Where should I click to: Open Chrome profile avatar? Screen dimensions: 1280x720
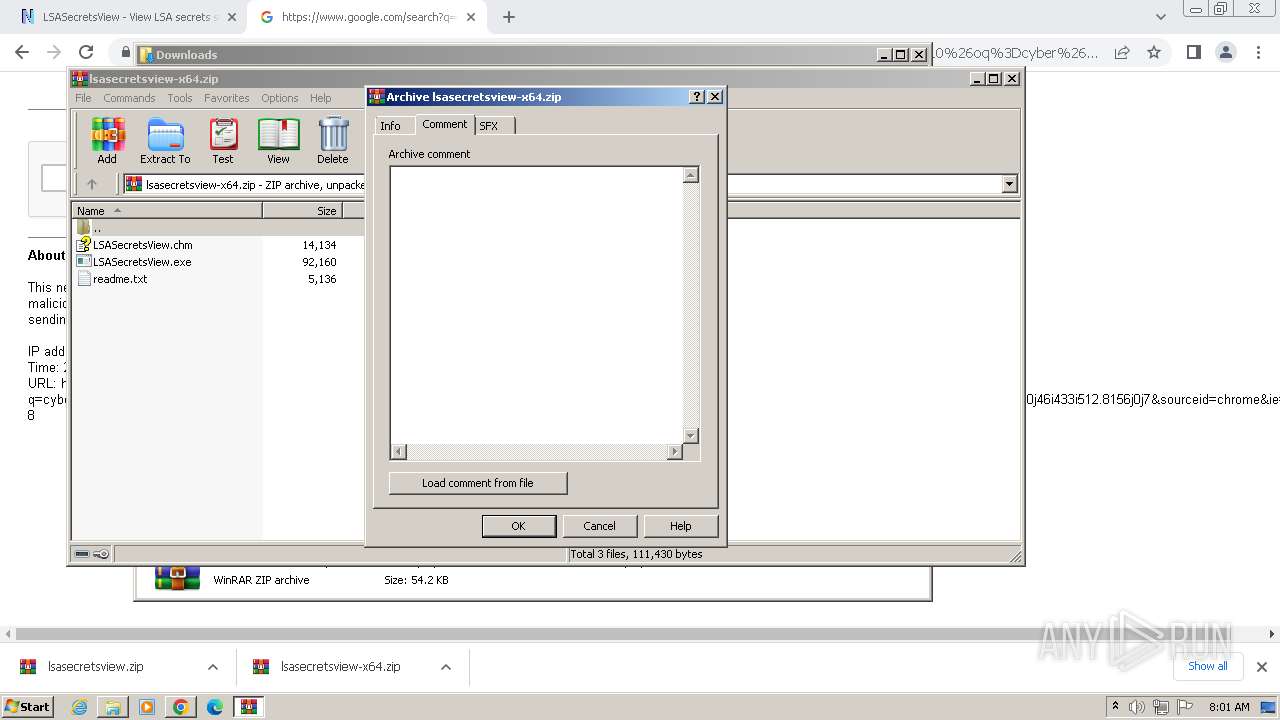coord(1225,53)
